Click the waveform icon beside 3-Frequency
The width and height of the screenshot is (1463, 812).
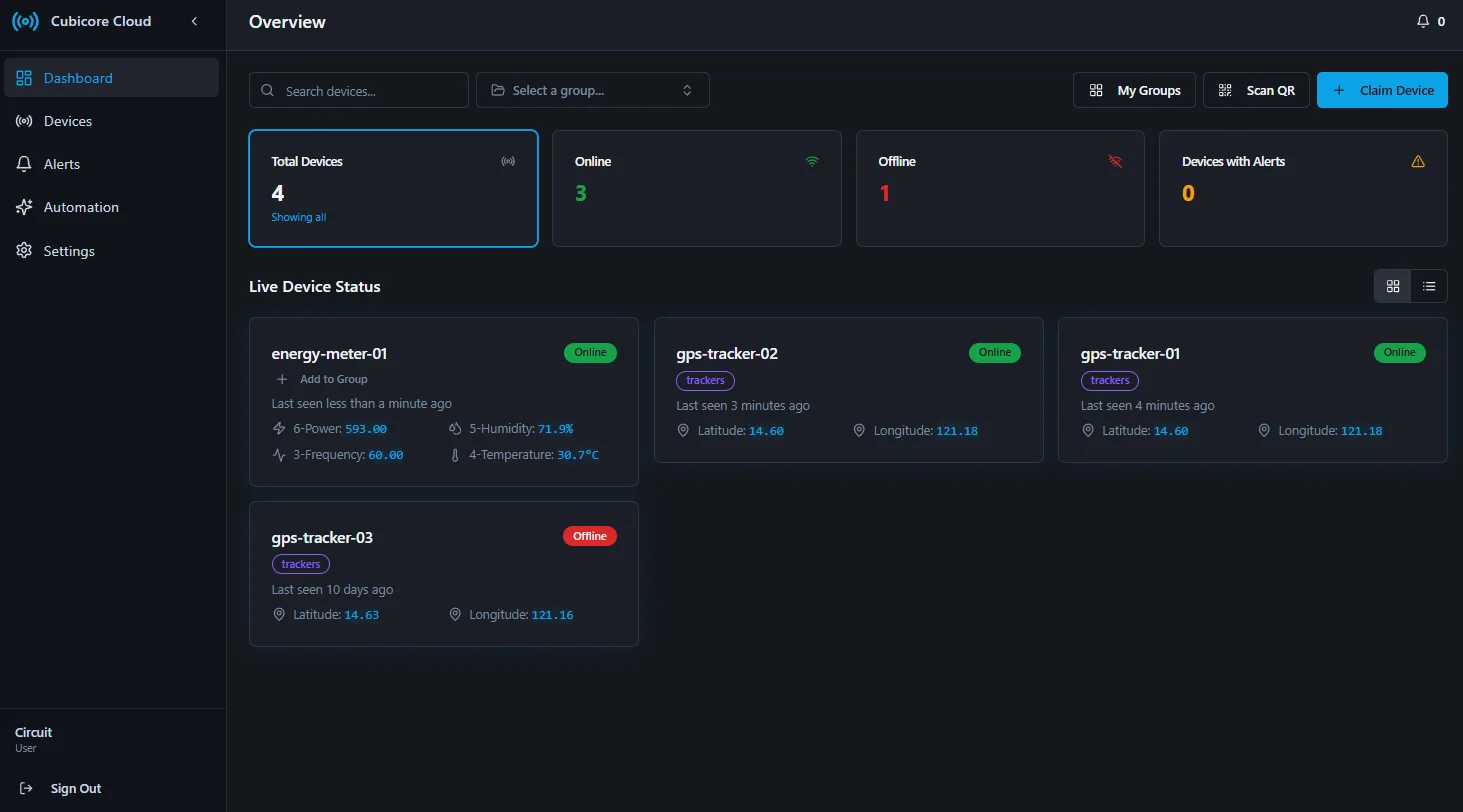[280, 455]
